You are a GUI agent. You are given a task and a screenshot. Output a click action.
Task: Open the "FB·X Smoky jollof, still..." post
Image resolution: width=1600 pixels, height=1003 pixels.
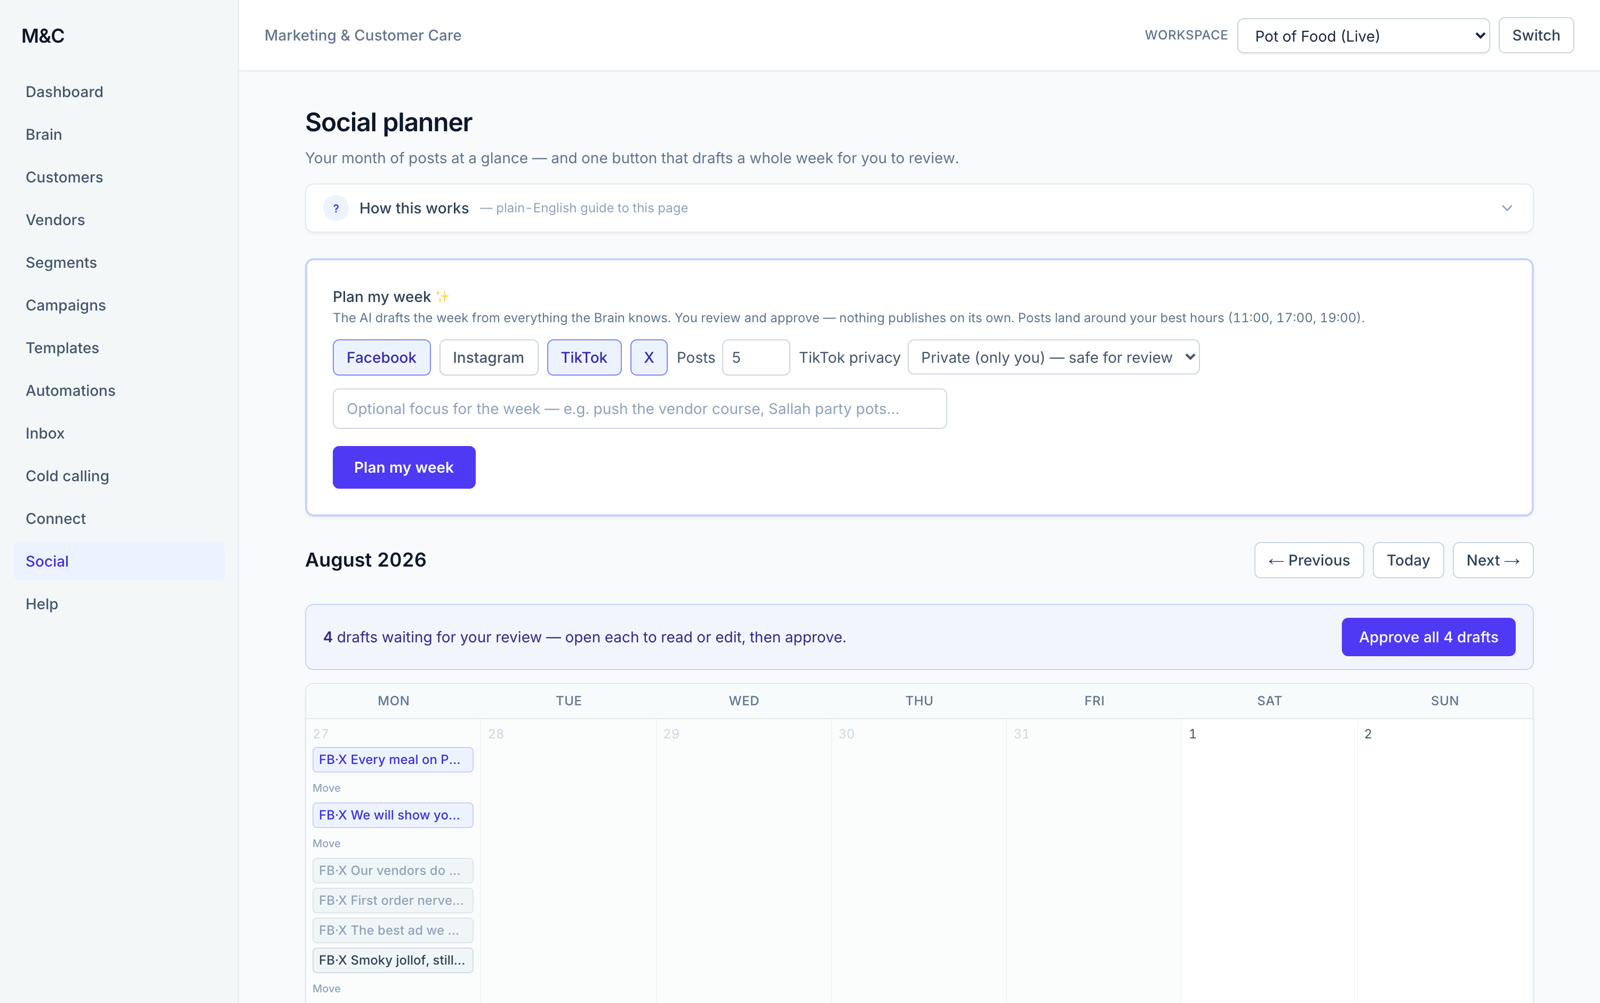393,960
